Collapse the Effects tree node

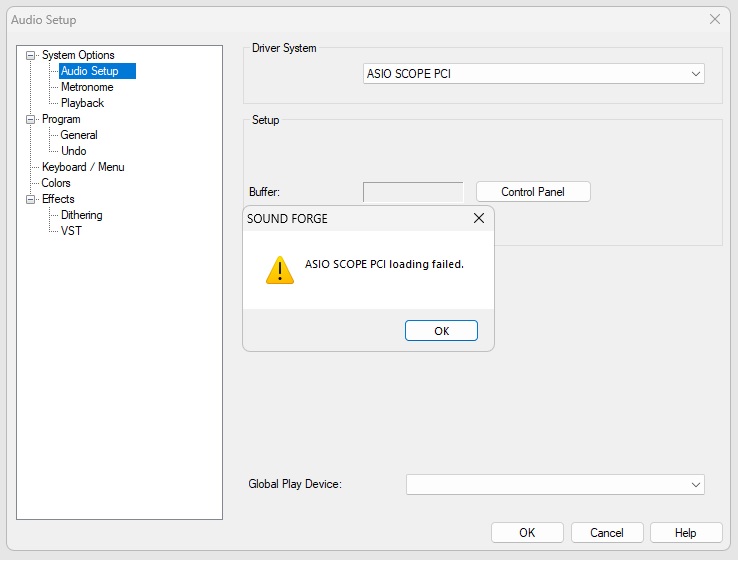click(x=31, y=200)
